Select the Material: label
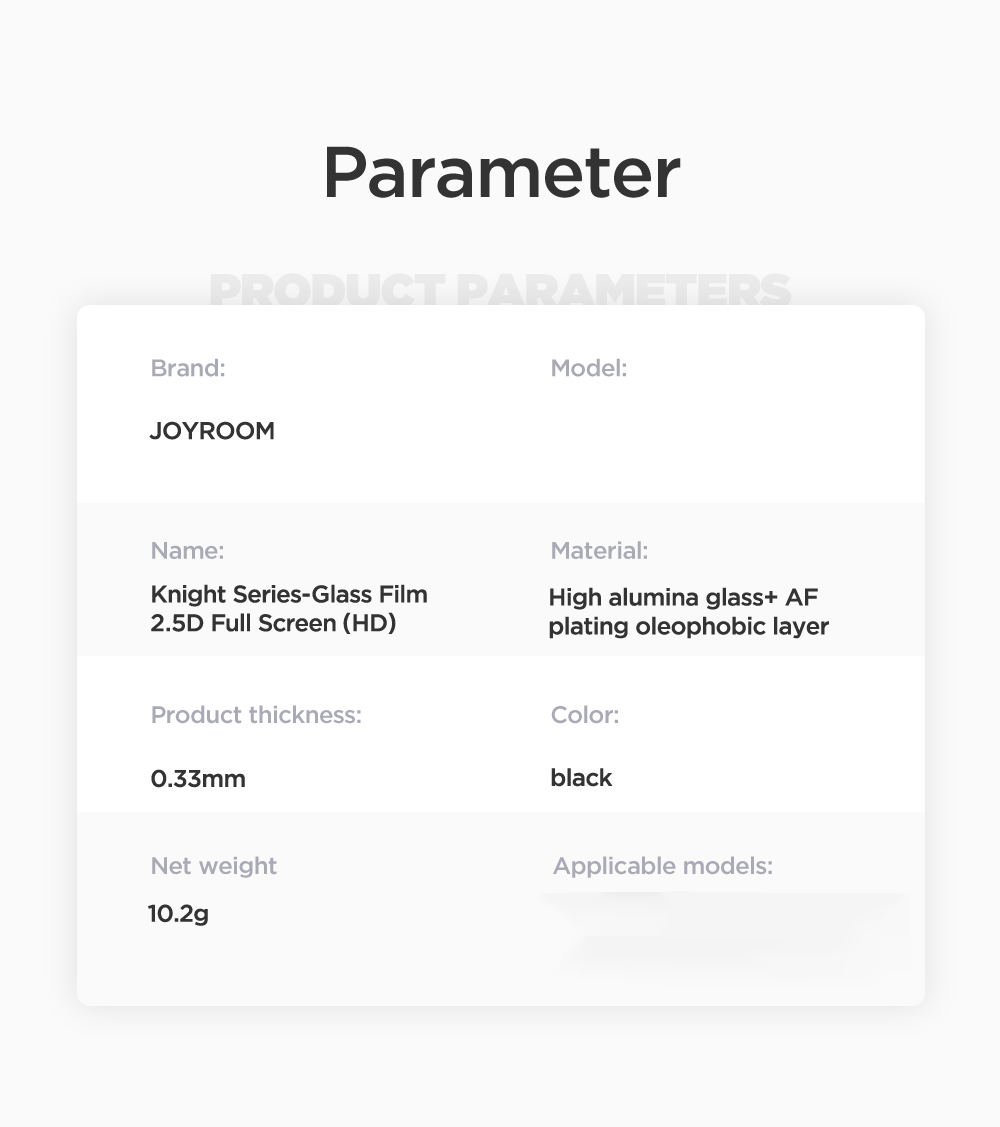This screenshot has width=1000, height=1127. (x=599, y=551)
